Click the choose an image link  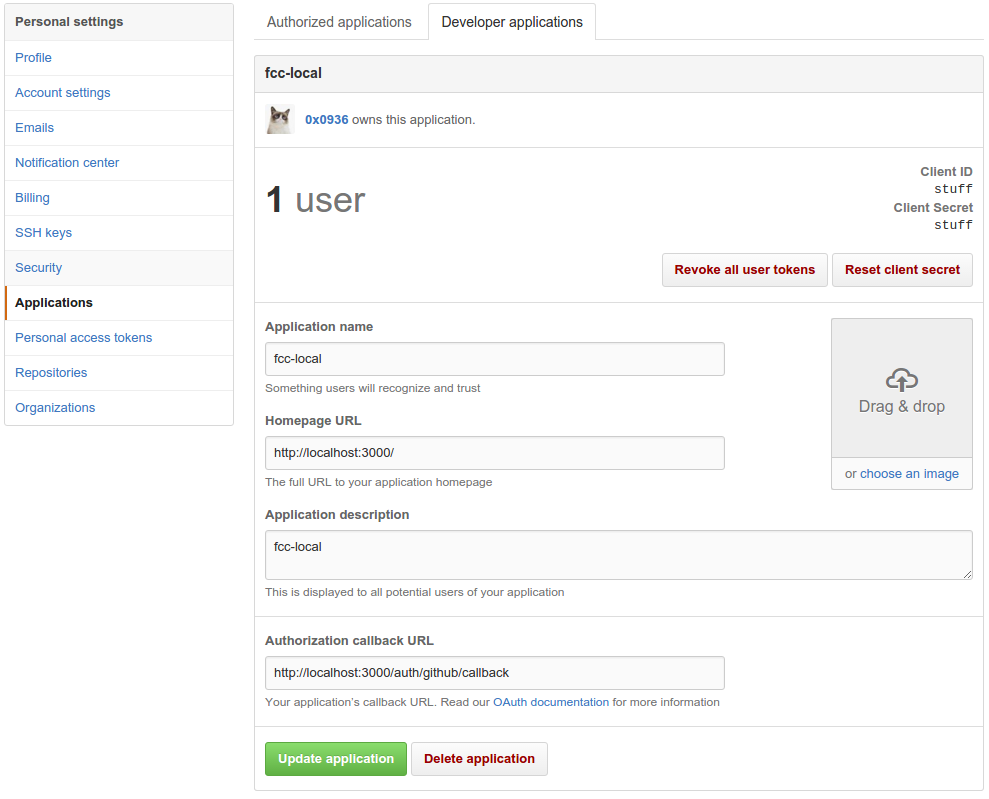click(909, 474)
